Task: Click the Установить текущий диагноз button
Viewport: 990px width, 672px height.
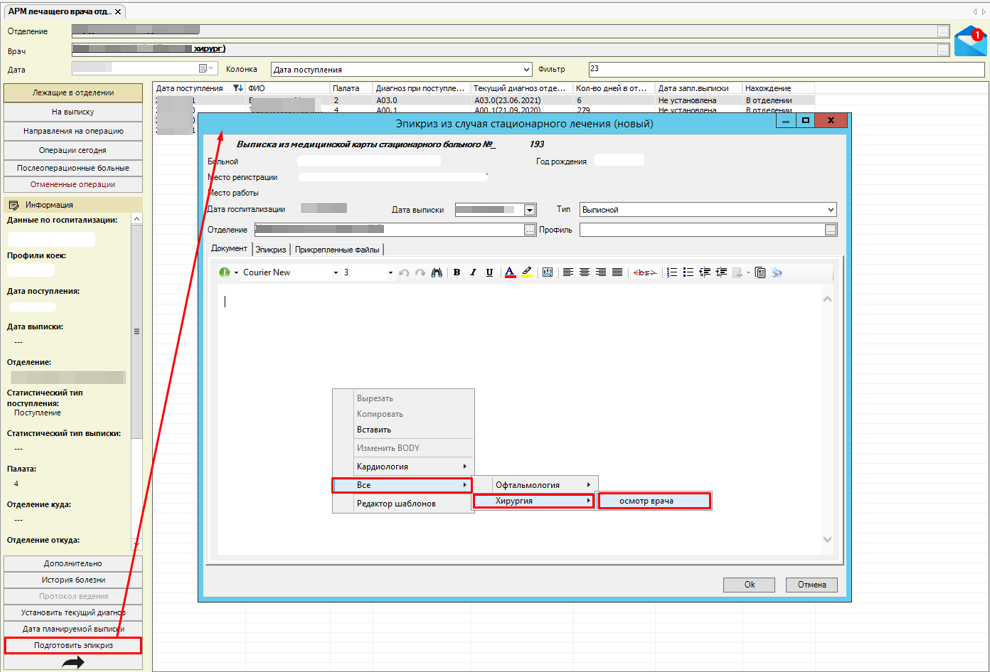Action: [73, 613]
